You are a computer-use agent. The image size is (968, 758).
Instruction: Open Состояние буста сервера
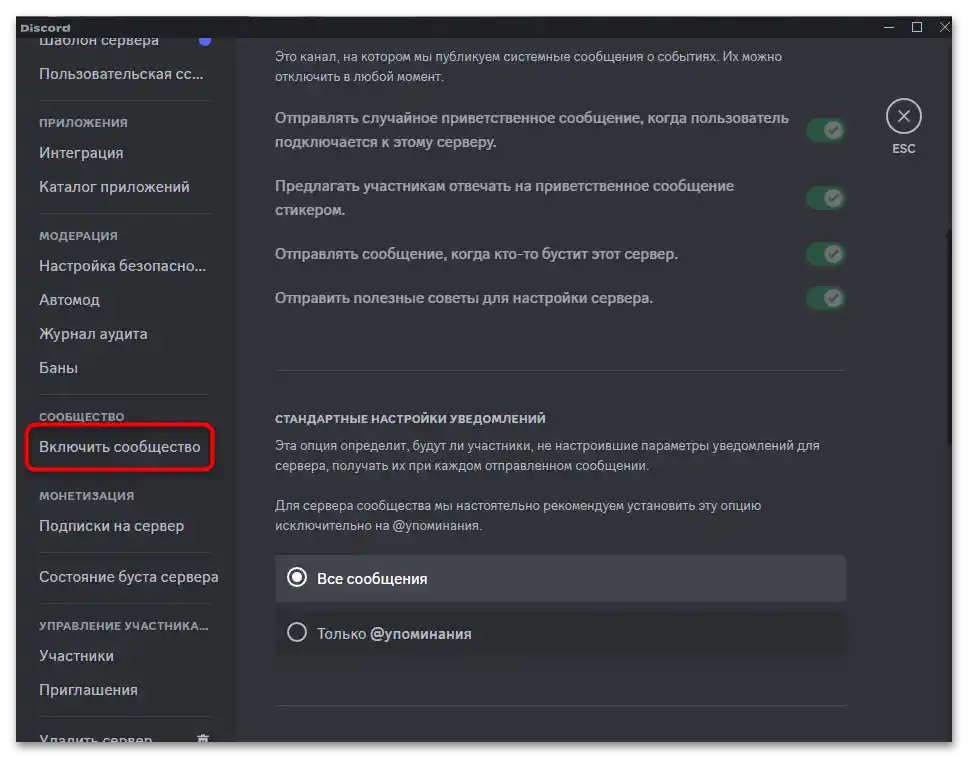(x=128, y=577)
